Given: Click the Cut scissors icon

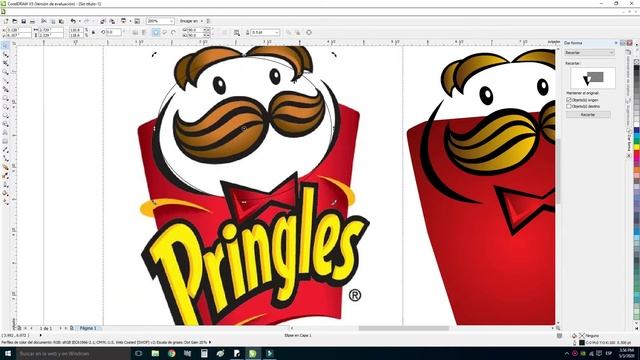Looking at the screenshot, I should pos(44,21).
